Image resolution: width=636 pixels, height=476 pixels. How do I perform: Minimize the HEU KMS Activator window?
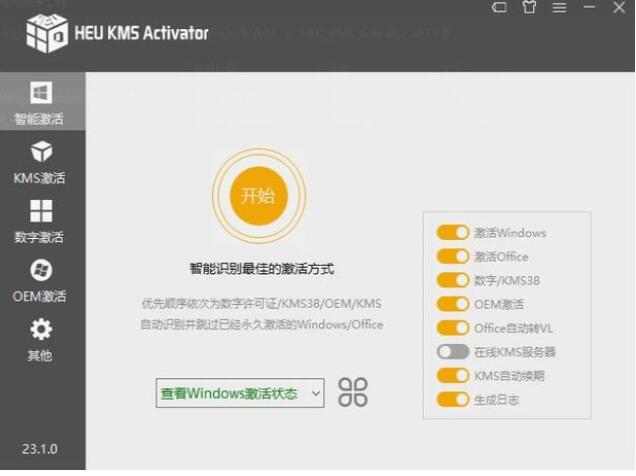[x=589, y=7]
